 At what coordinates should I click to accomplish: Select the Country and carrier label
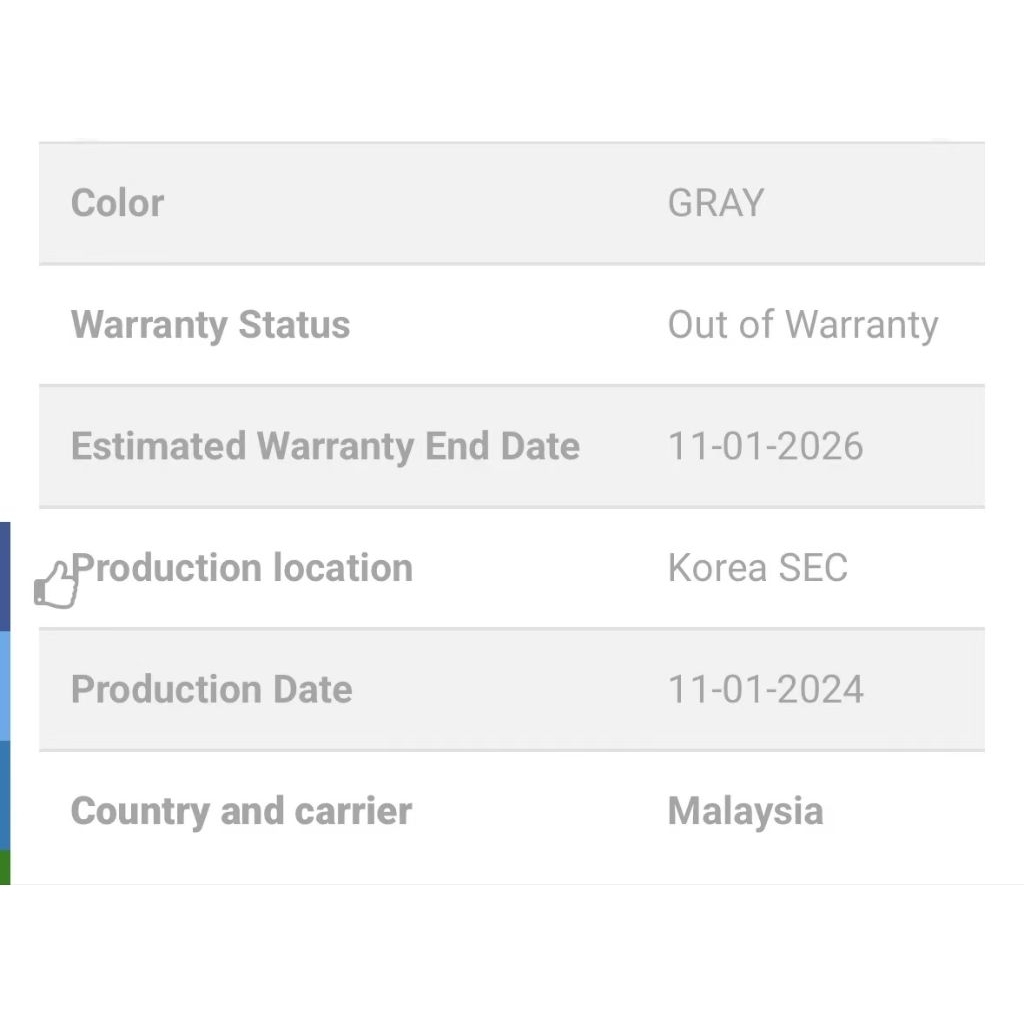pos(241,811)
